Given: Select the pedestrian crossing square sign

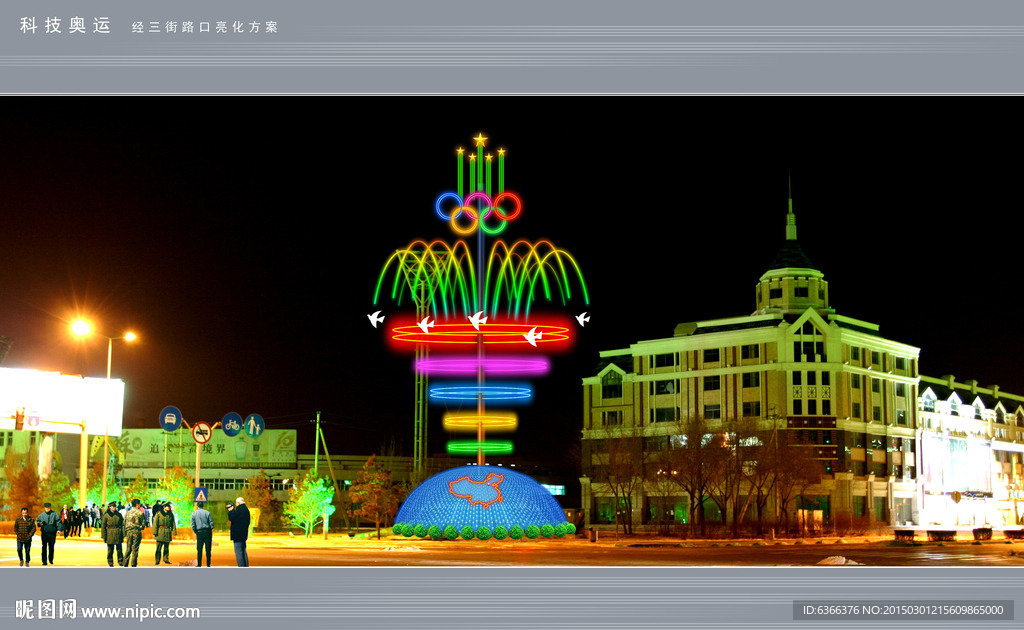Looking at the screenshot, I should click(x=201, y=494).
